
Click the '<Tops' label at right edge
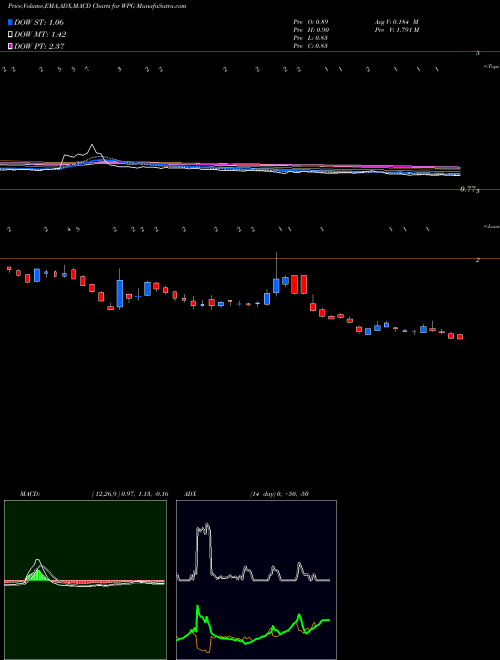tap(491, 67)
